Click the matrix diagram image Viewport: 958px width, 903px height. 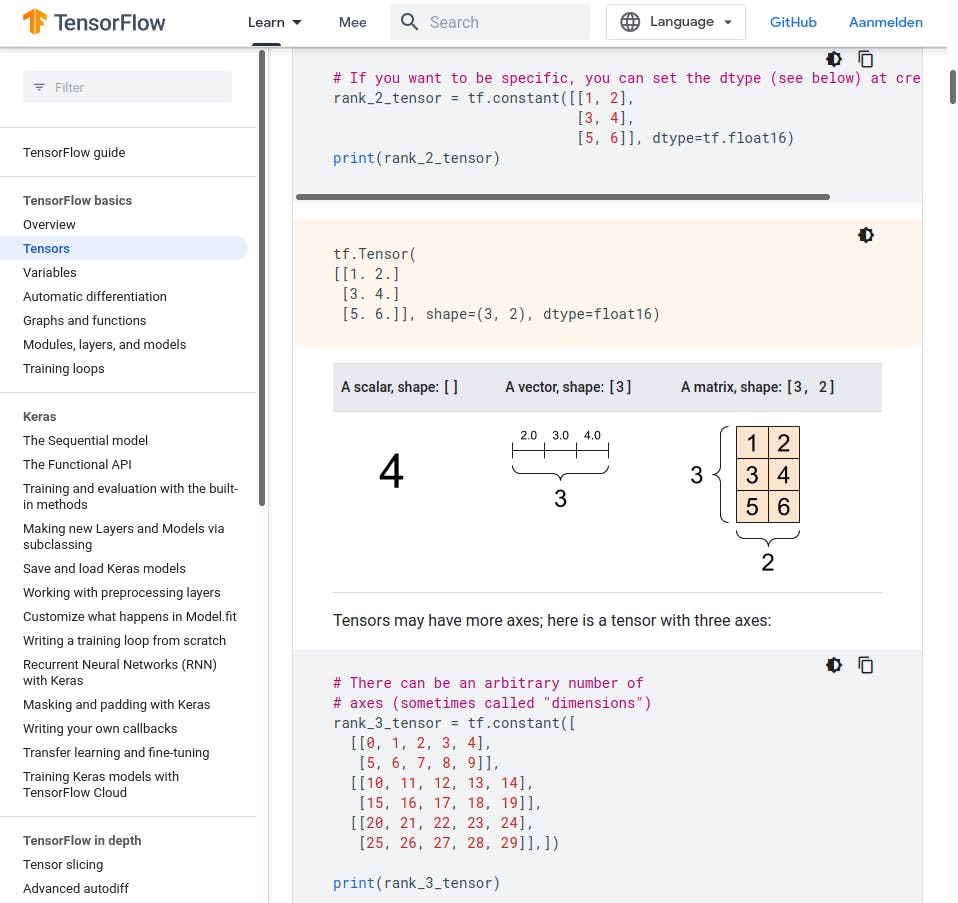tap(745, 499)
